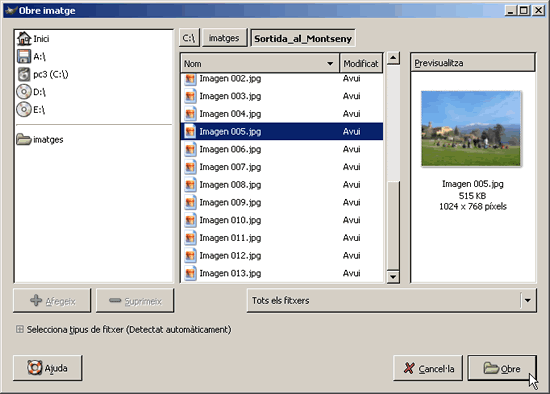Select the D:\ disc drive
The width and height of the screenshot is (550, 394).
pos(31,92)
